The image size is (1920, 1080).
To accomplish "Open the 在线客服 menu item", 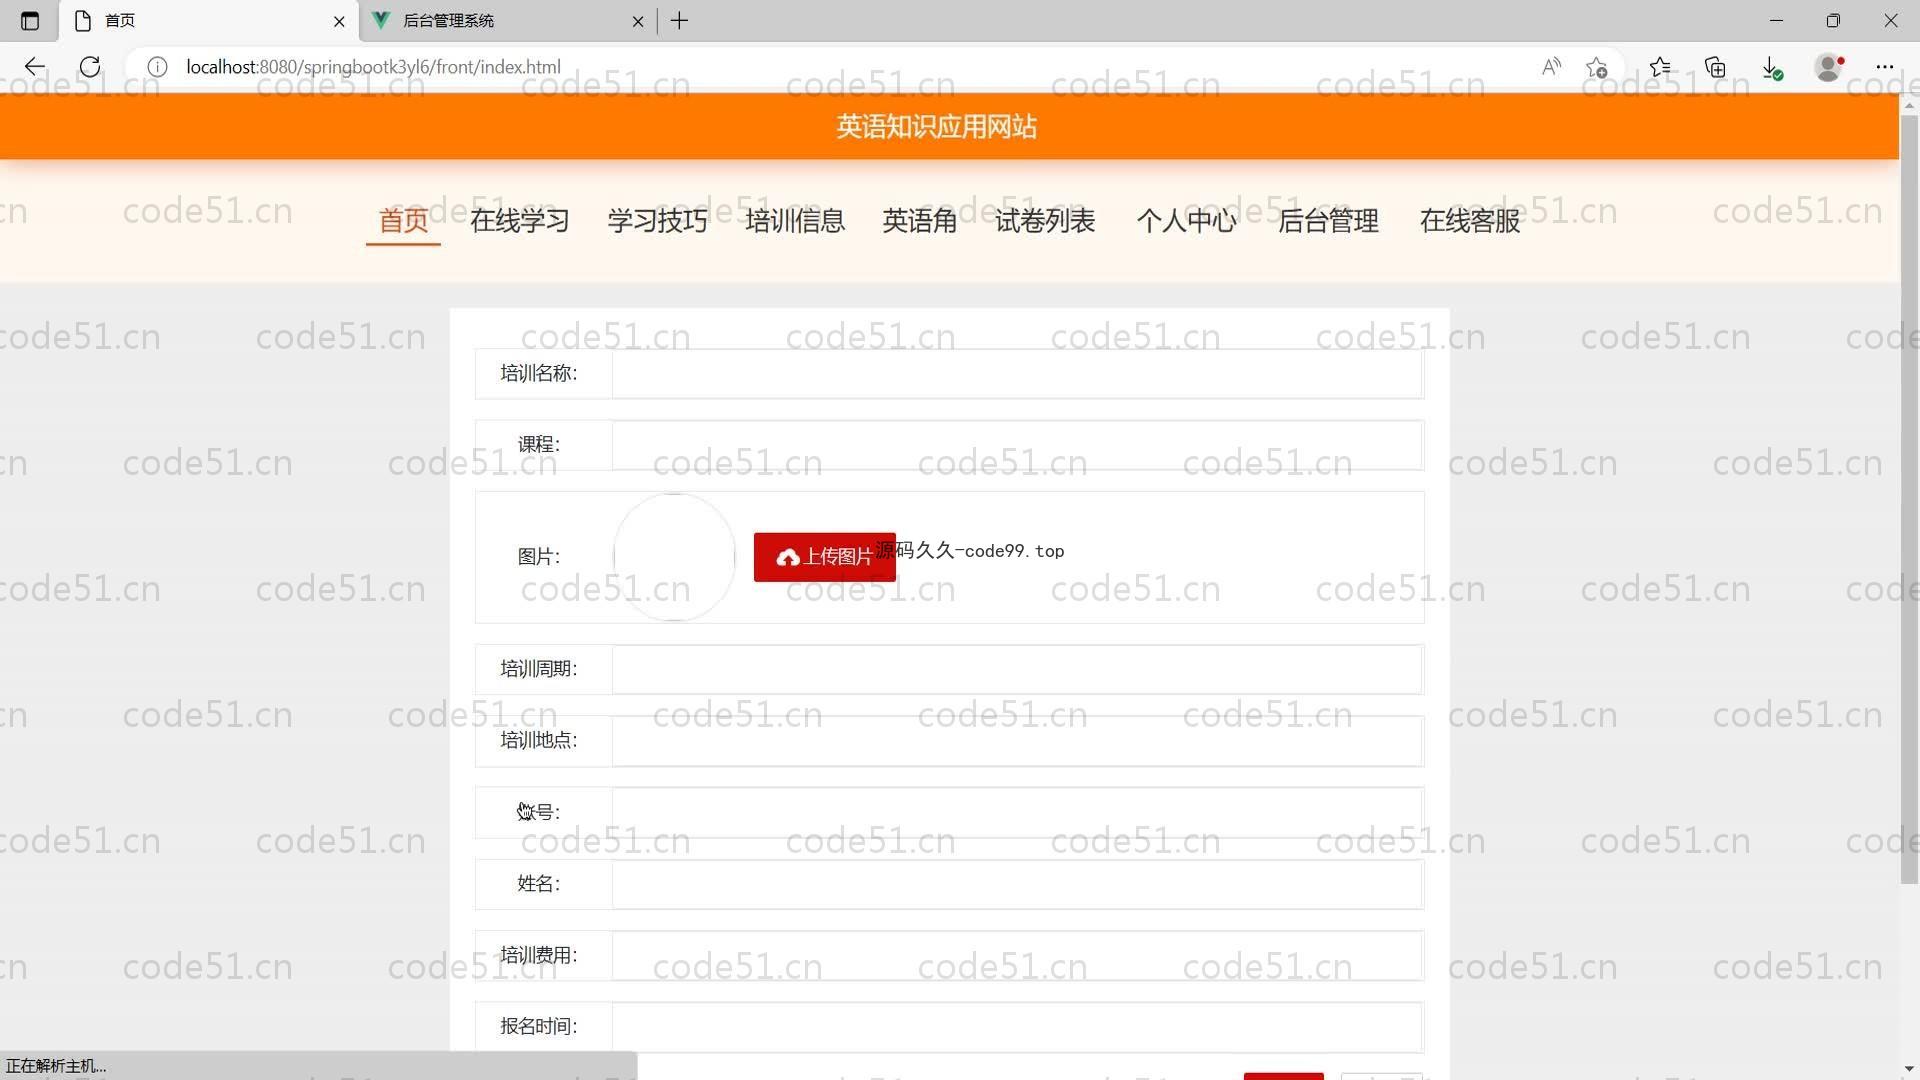I will (x=1470, y=220).
